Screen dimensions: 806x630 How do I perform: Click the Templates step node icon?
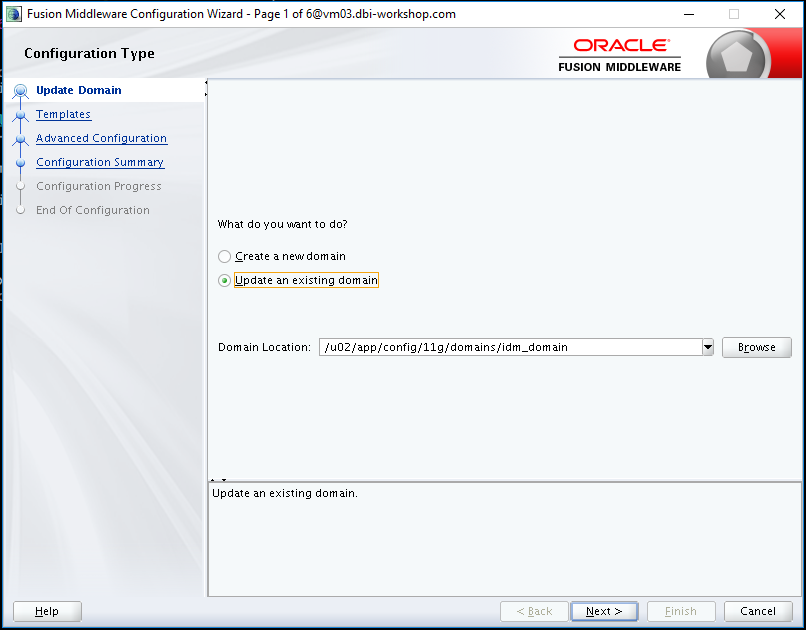point(21,115)
